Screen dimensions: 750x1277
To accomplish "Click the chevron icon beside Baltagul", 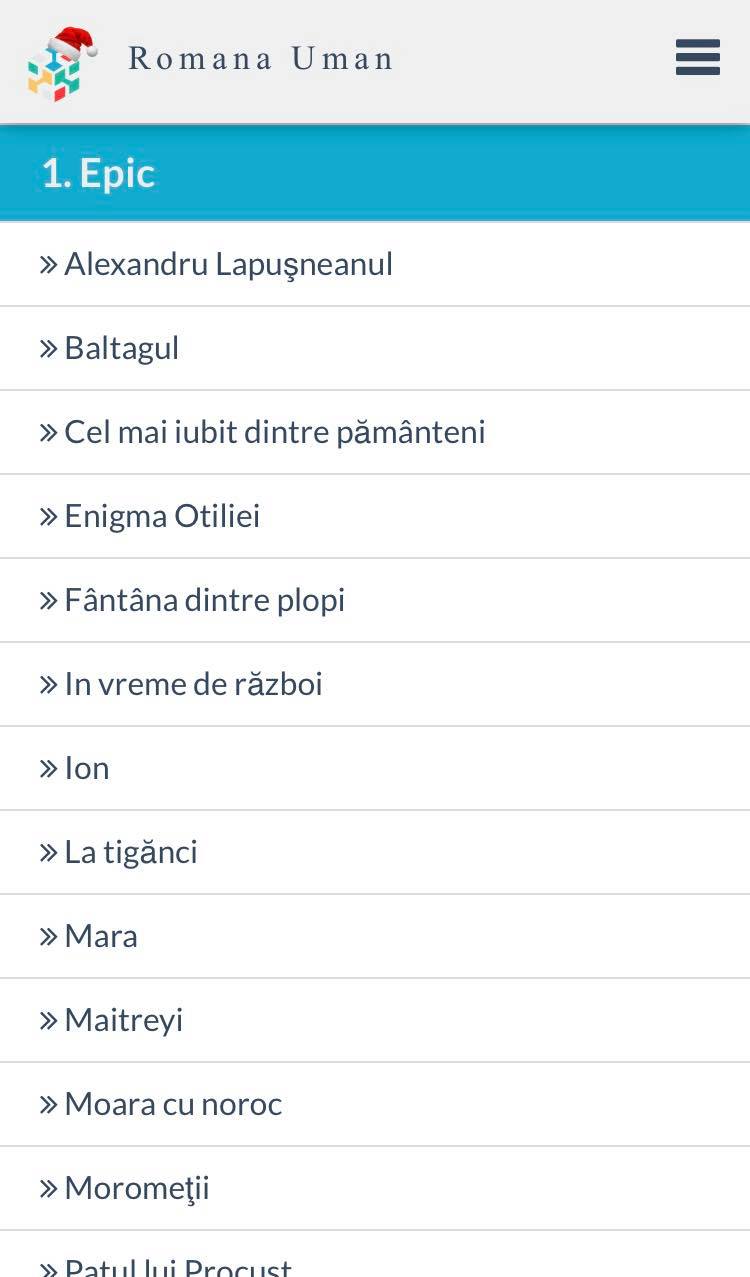I will (48, 349).
